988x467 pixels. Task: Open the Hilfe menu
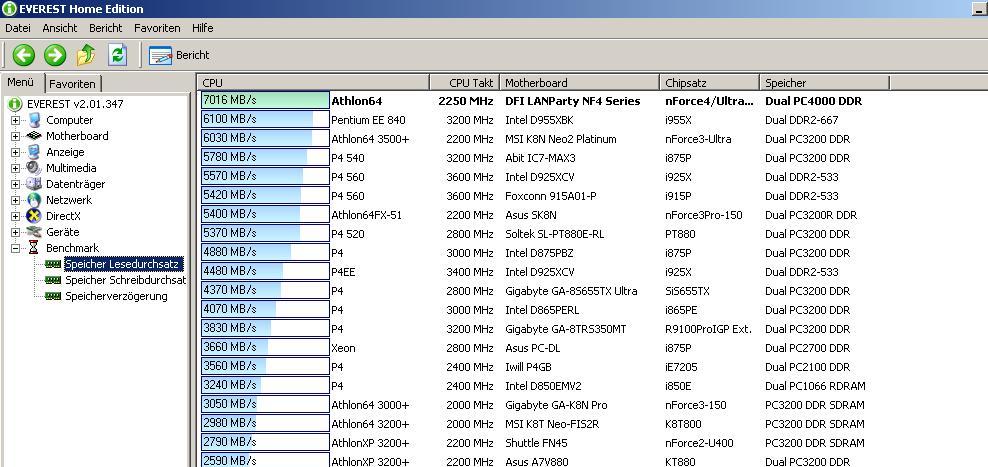[x=203, y=28]
